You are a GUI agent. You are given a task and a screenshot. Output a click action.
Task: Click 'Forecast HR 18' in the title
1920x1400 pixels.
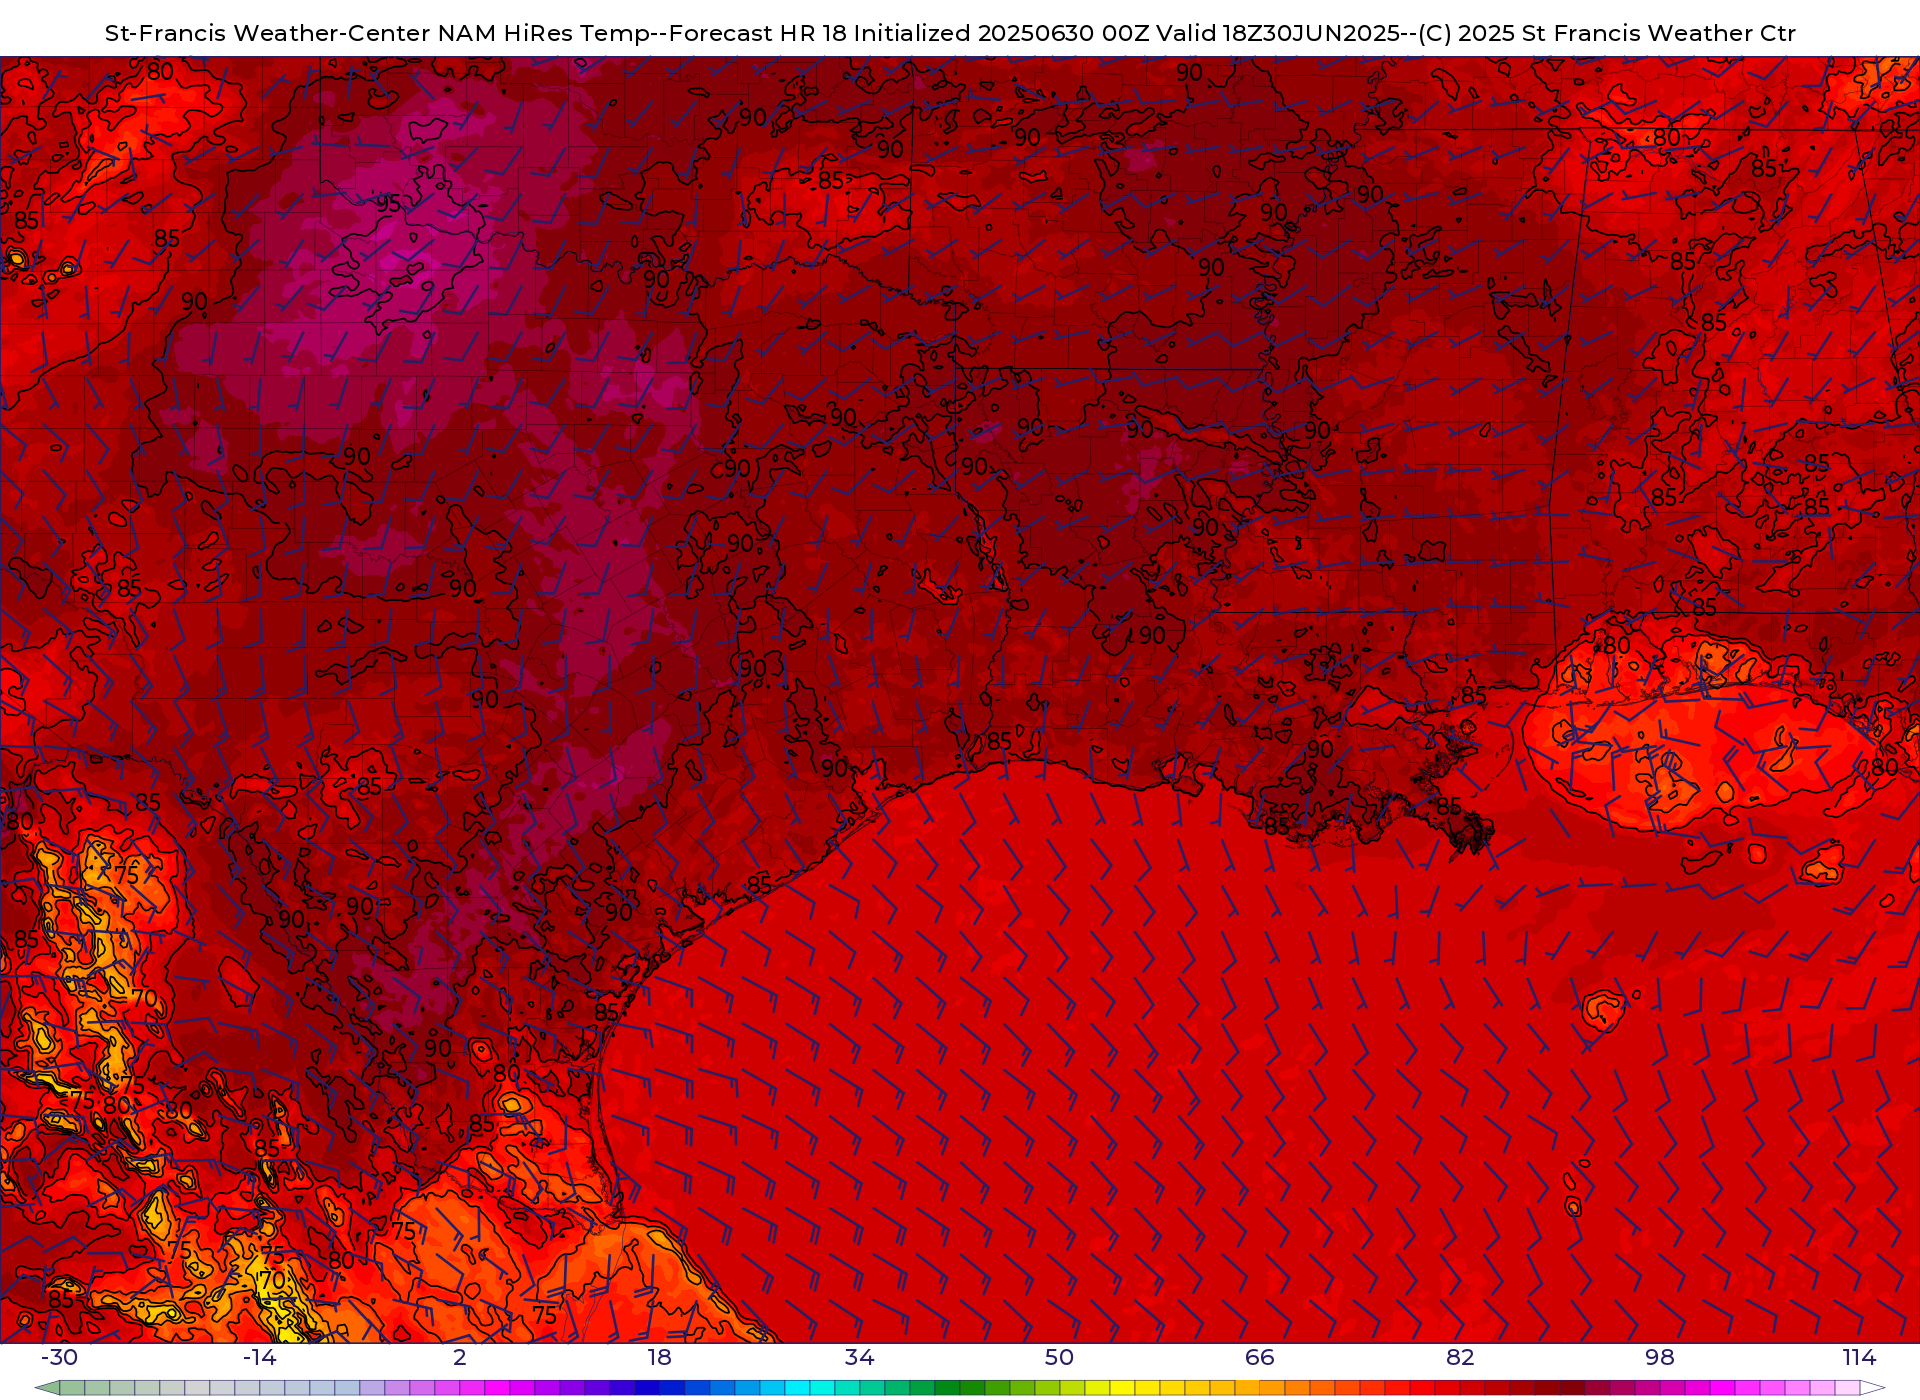758,33
